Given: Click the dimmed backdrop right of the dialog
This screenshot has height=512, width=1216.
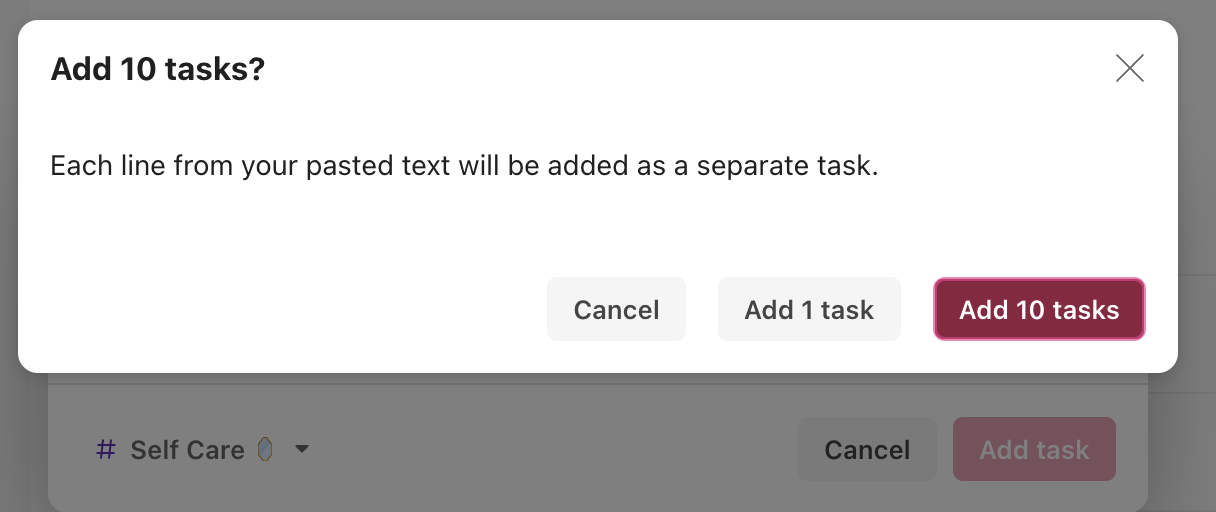Looking at the screenshot, I should [x=1197, y=200].
